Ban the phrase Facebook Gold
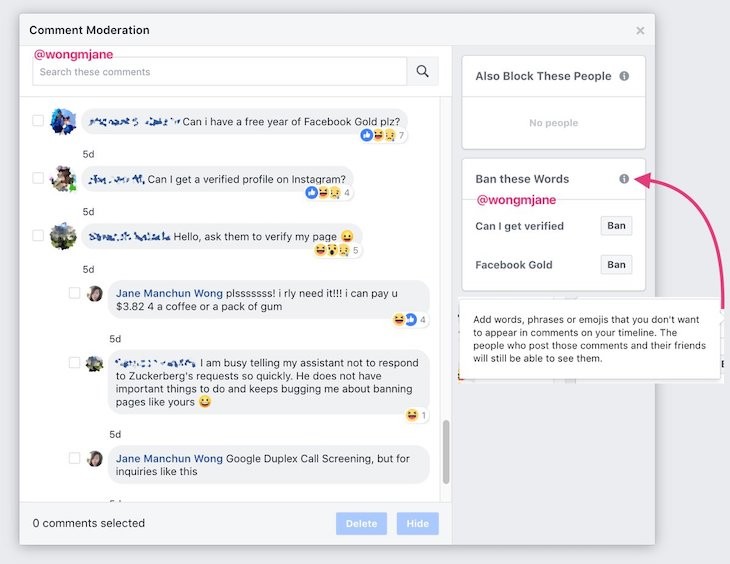Screen dimensions: 730x564 [x=616, y=265]
